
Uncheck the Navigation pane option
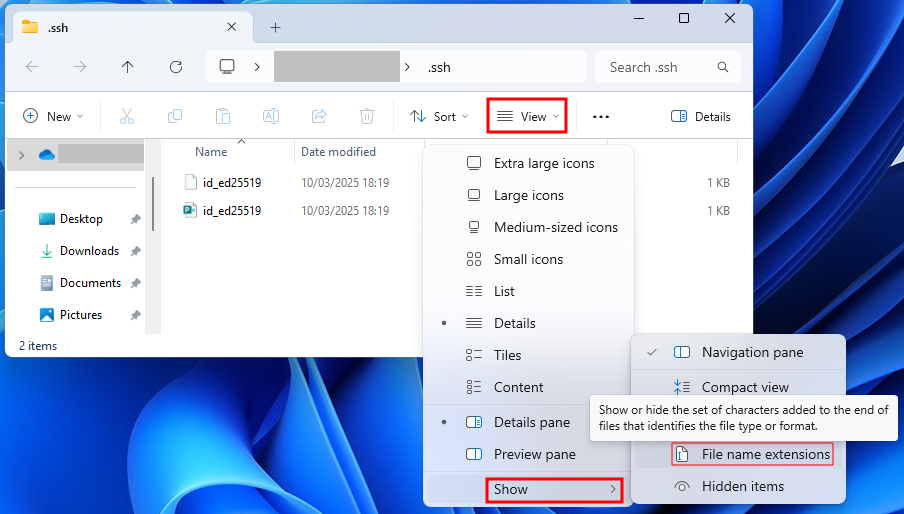751,352
